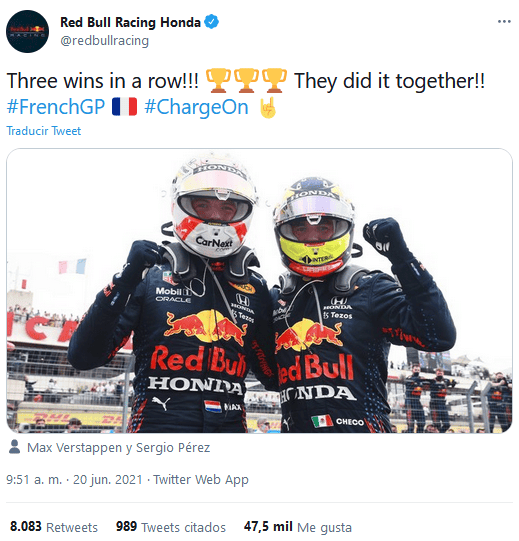Open the drivers celebration photo
This screenshot has width=519, height=541.
(259, 291)
